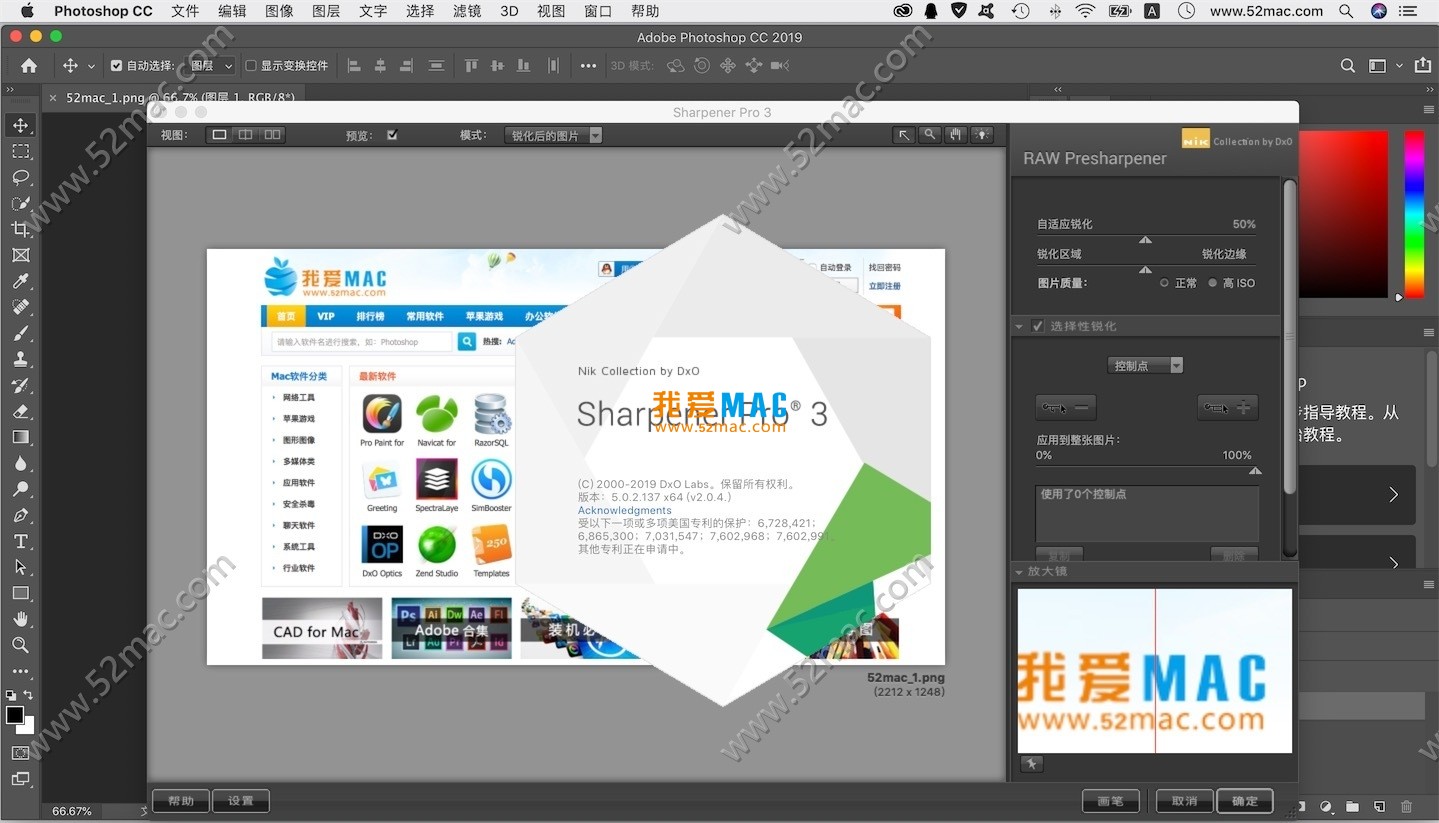Image resolution: width=1439 pixels, height=823 pixels.
Task: Click the 画笔 brush button
Action: click(1111, 801)
